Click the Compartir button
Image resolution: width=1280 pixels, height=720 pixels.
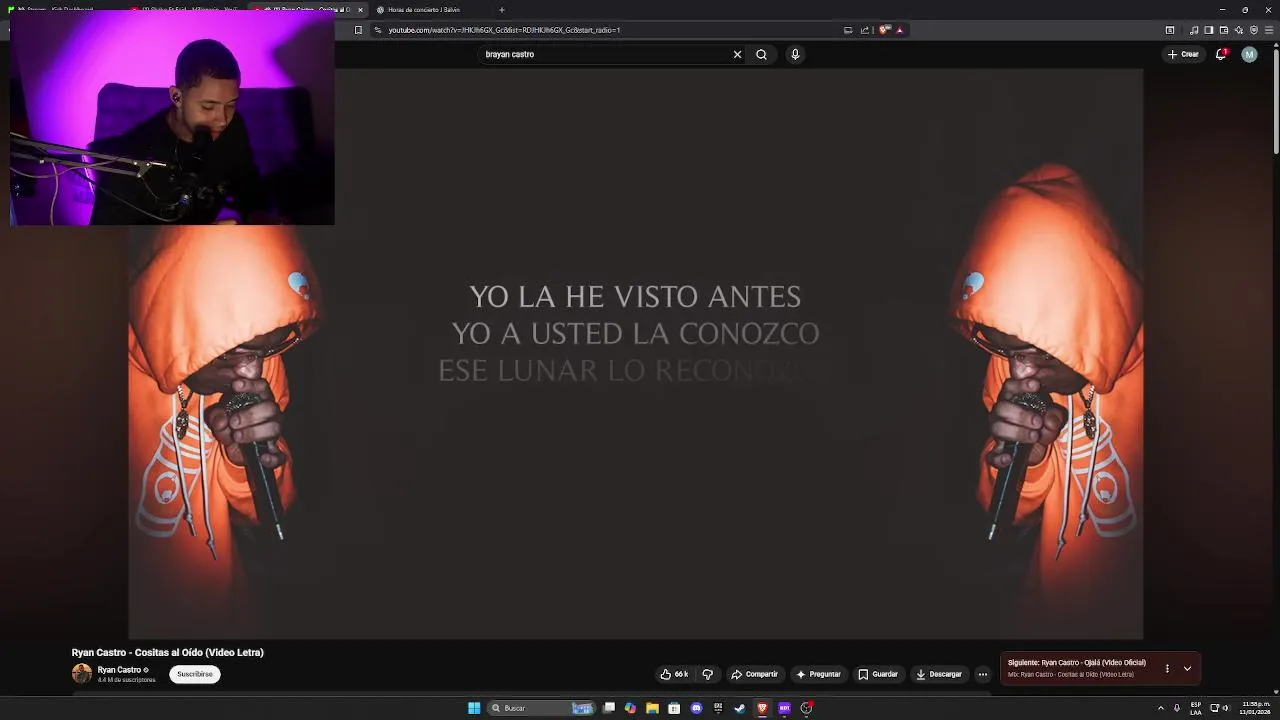(754, 674)
